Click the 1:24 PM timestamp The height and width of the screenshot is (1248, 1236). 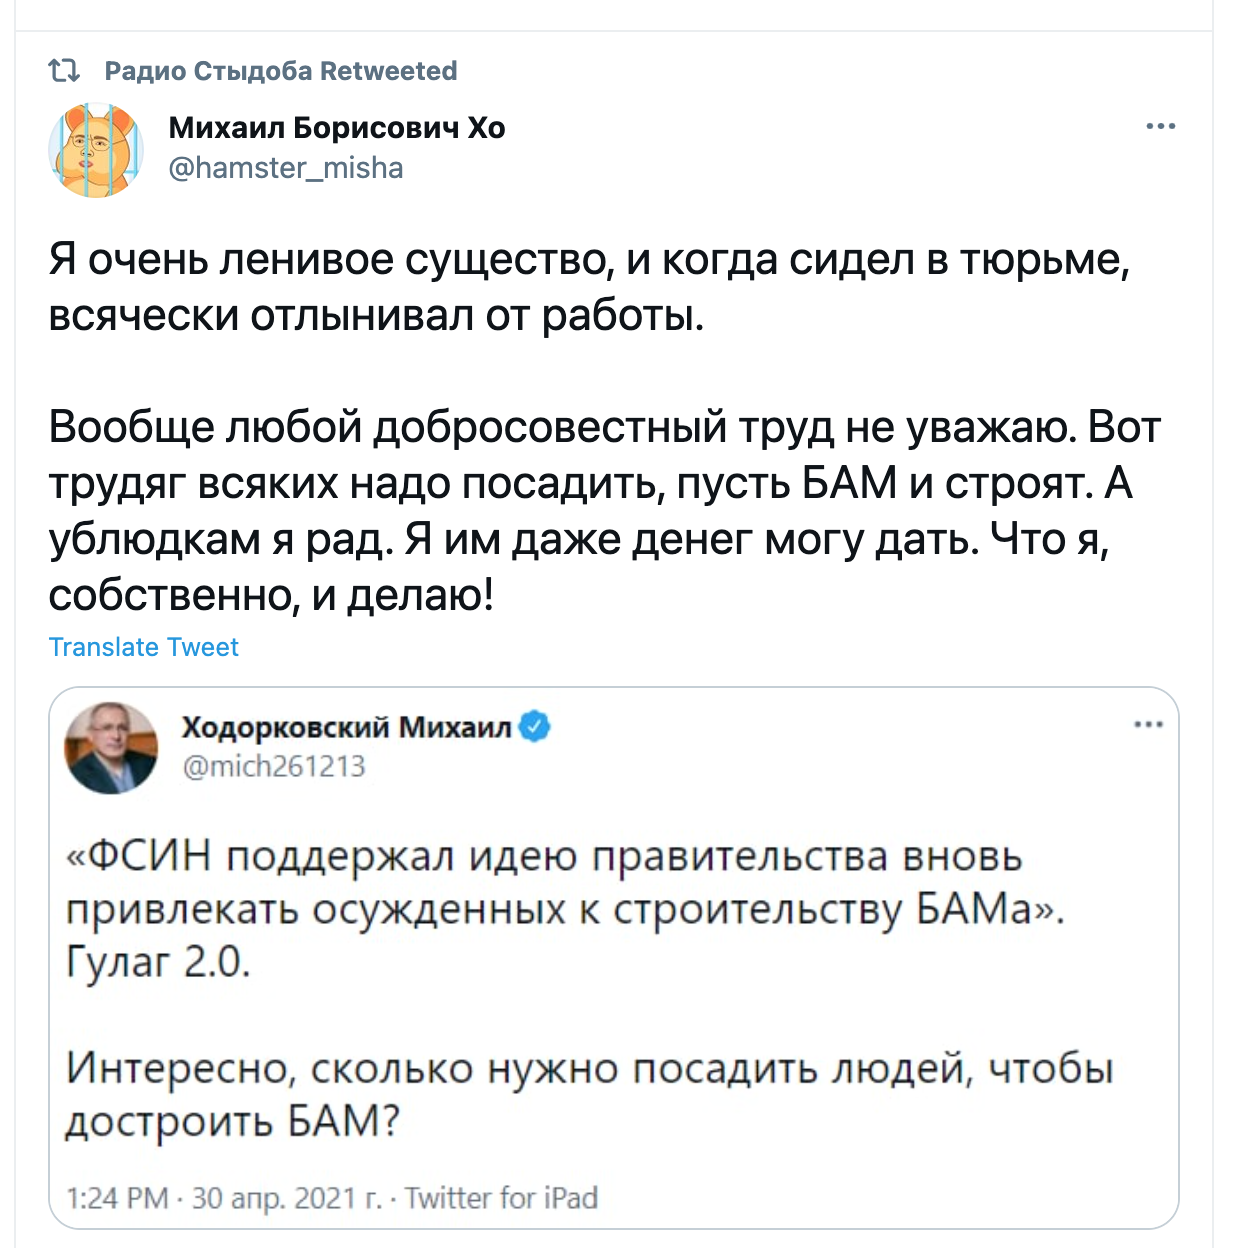(x=117, y=1197)
